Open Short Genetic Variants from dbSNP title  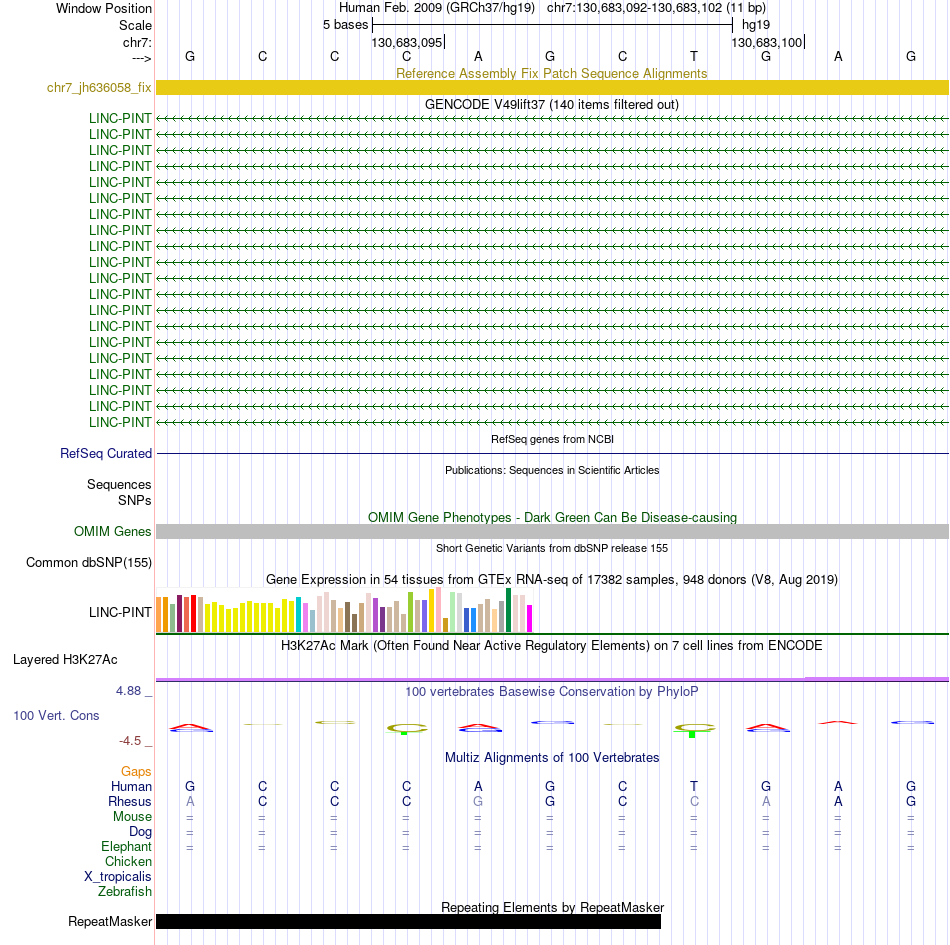tap(552, 548)
